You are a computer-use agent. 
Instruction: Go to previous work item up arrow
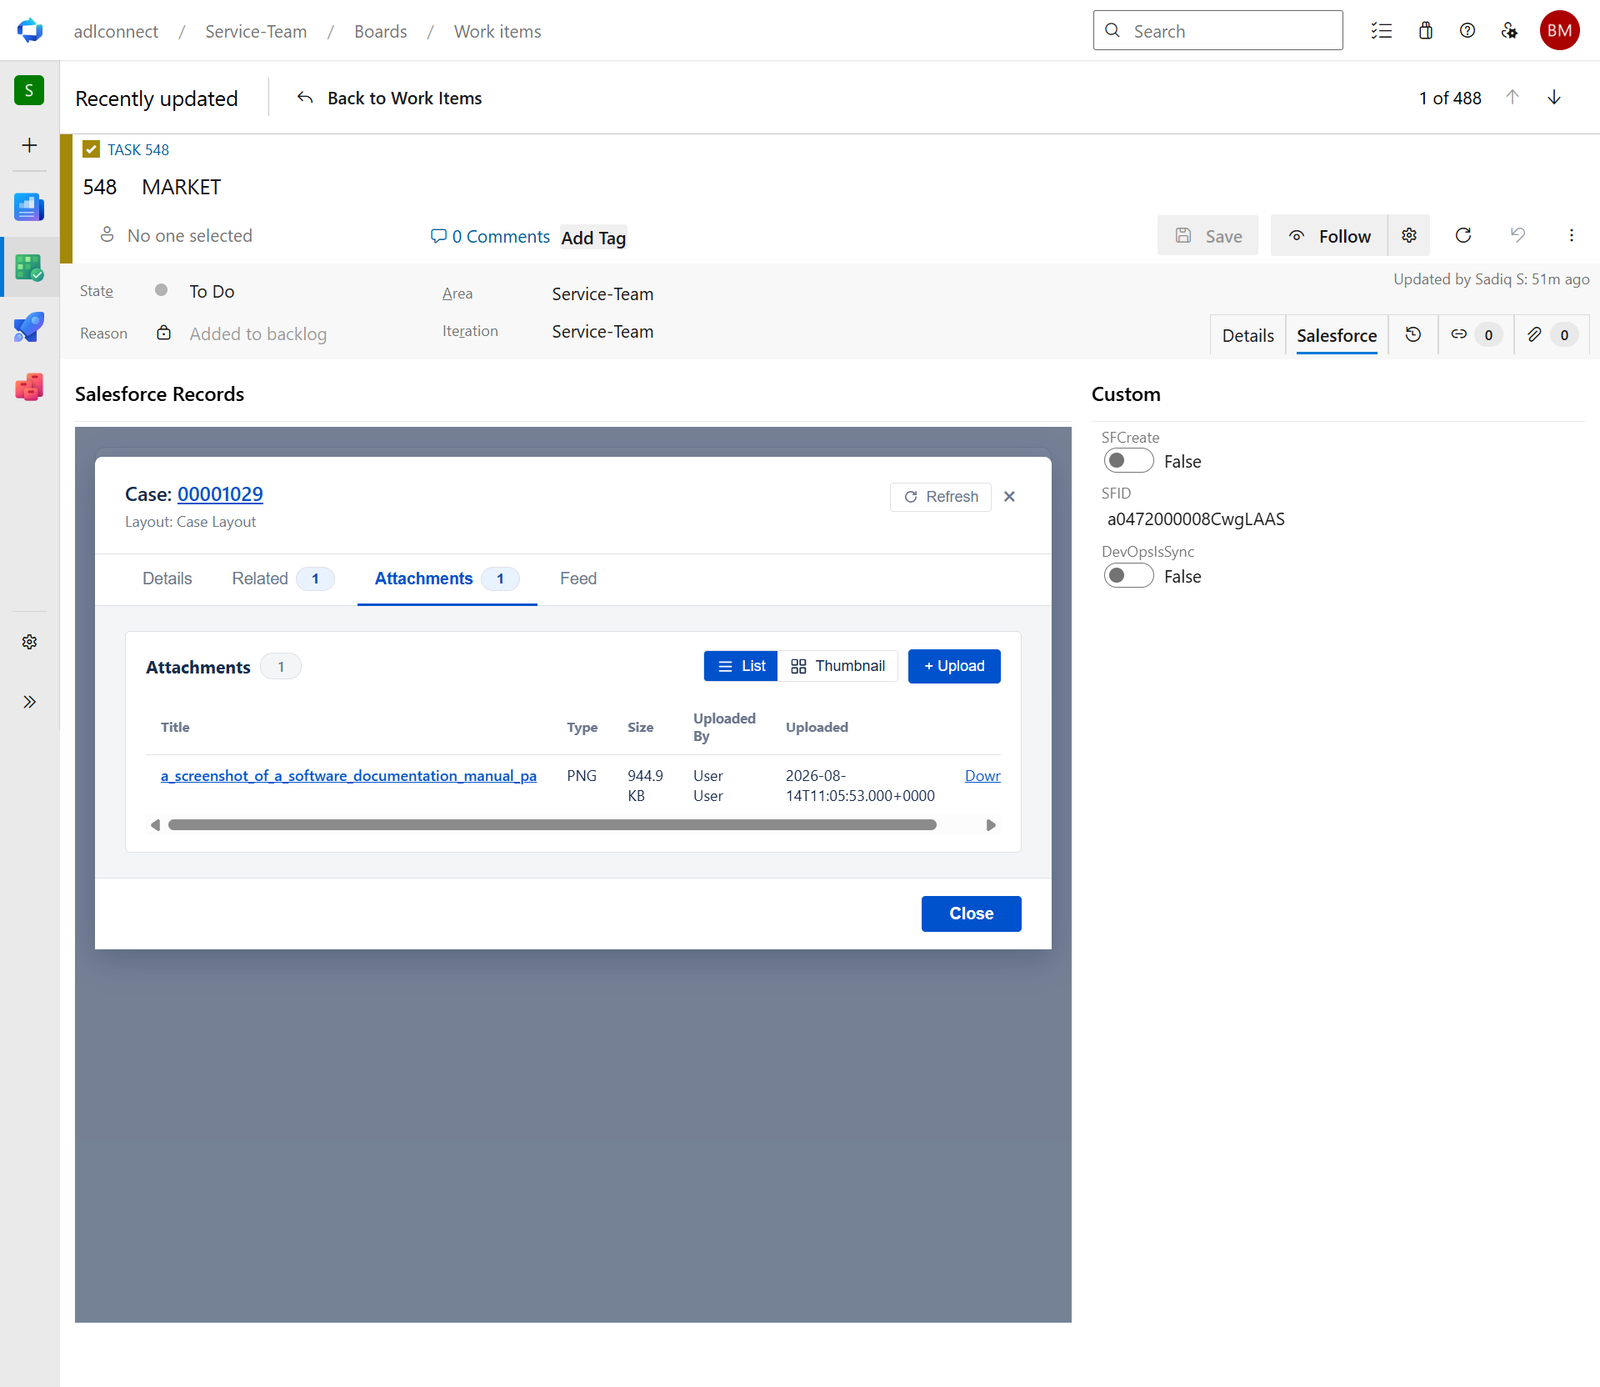pos(1513,97)
